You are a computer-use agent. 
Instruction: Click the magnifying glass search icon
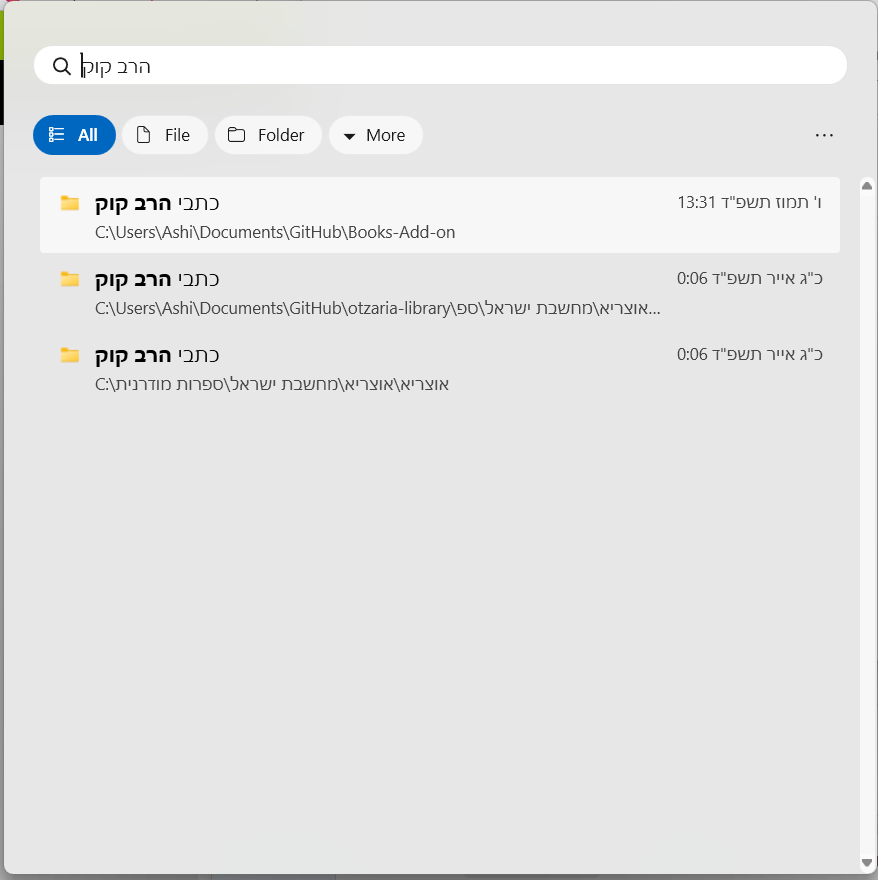62,66
